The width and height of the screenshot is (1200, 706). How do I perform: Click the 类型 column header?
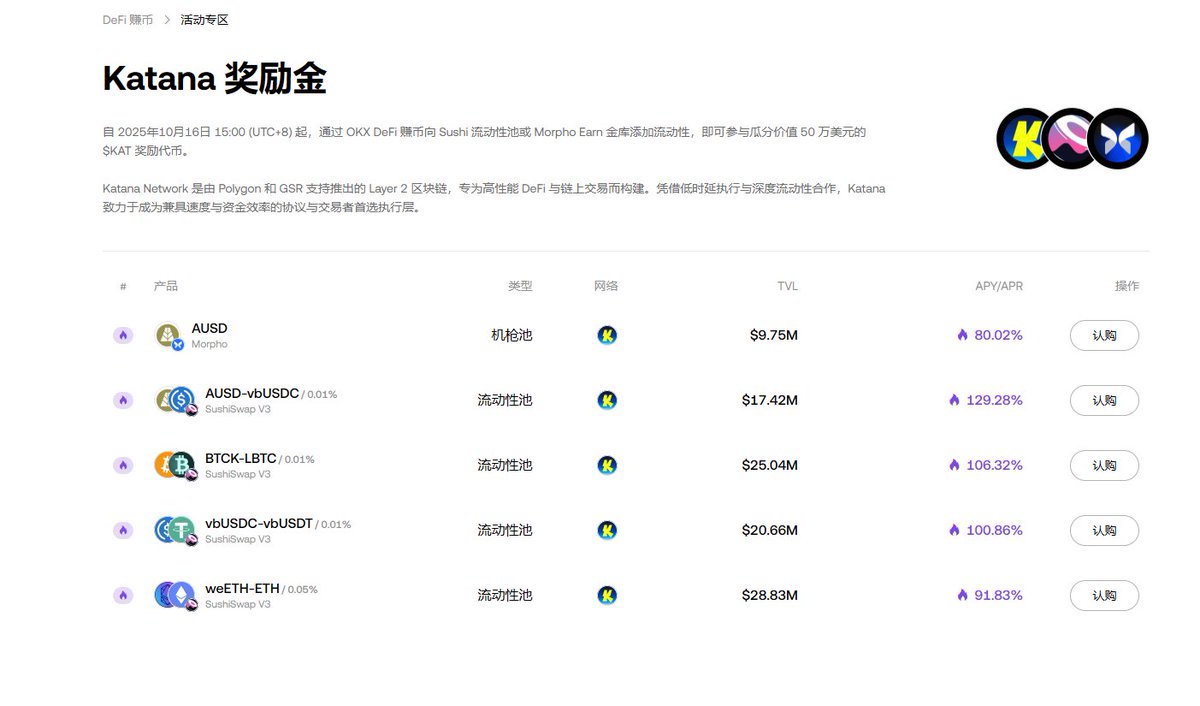point(520,286)
